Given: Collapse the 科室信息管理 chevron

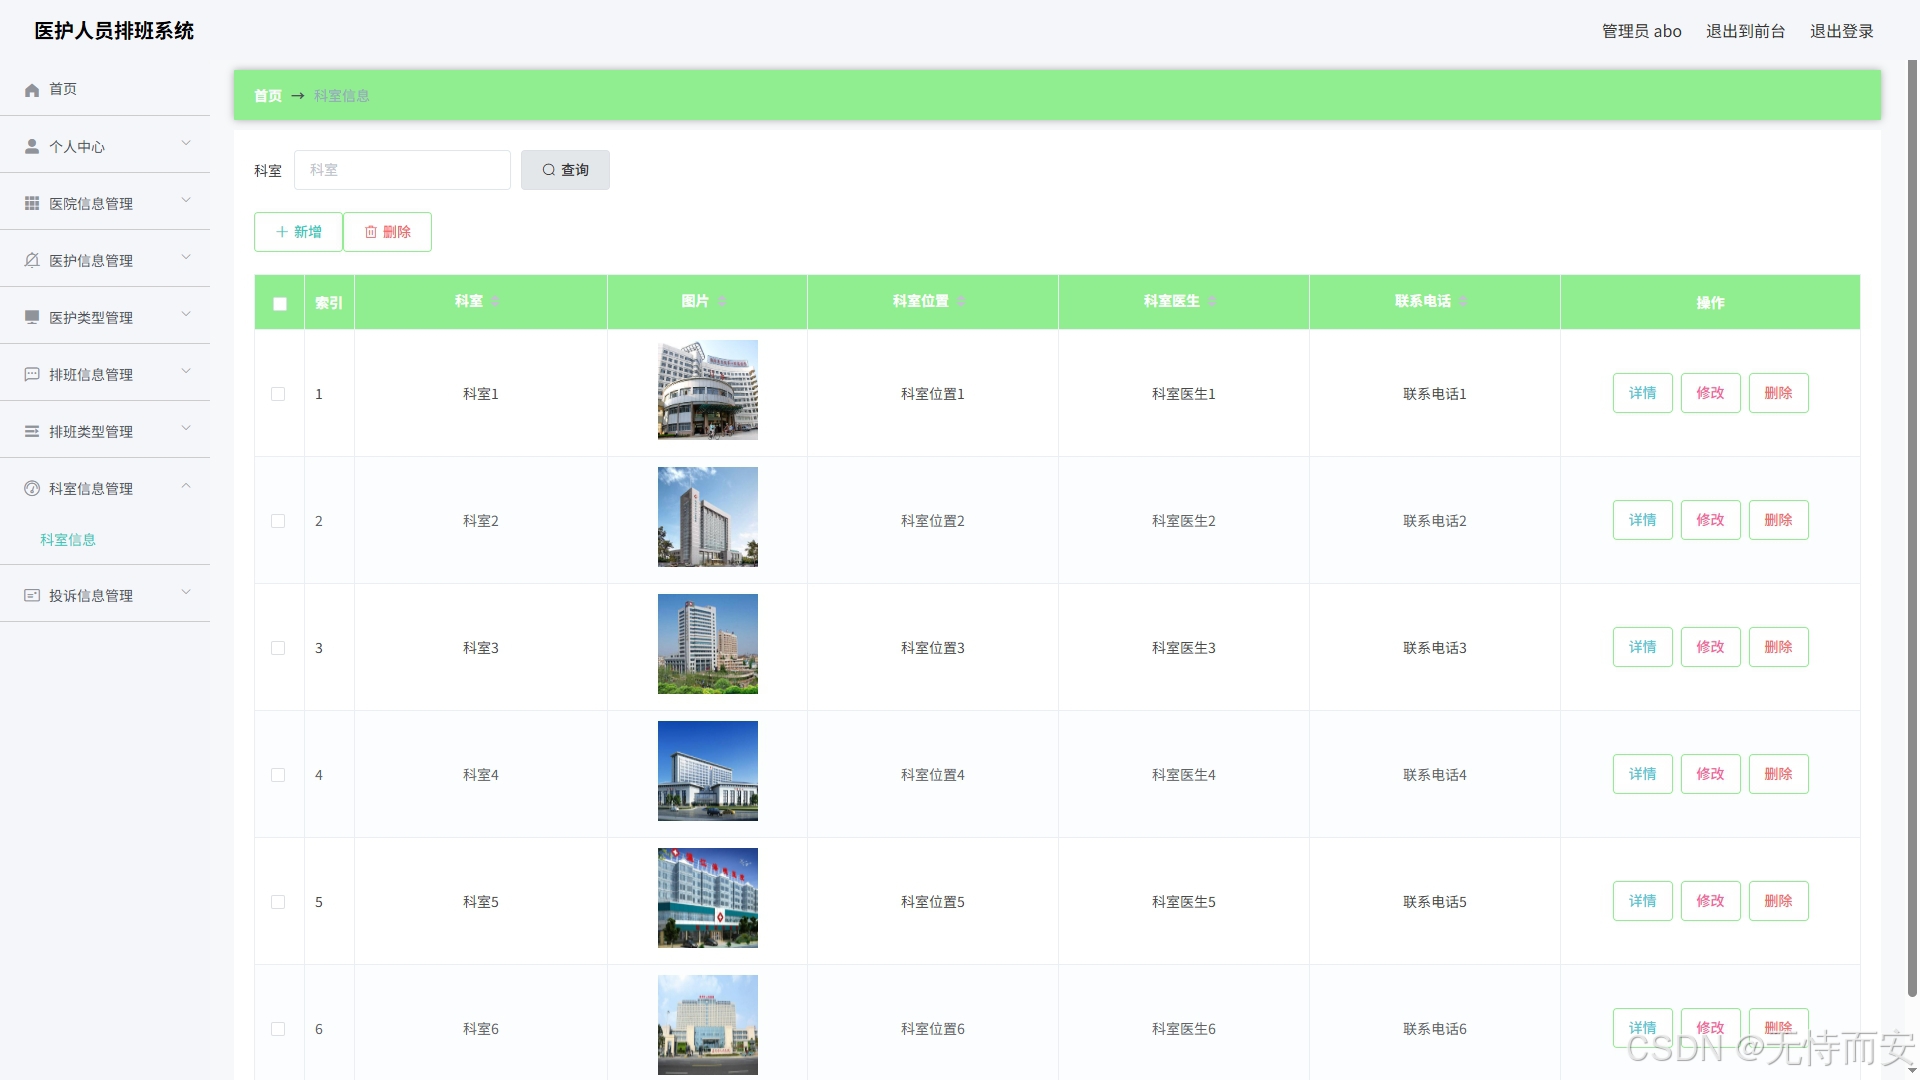Looking at the screenshot, I should point(186,487).
